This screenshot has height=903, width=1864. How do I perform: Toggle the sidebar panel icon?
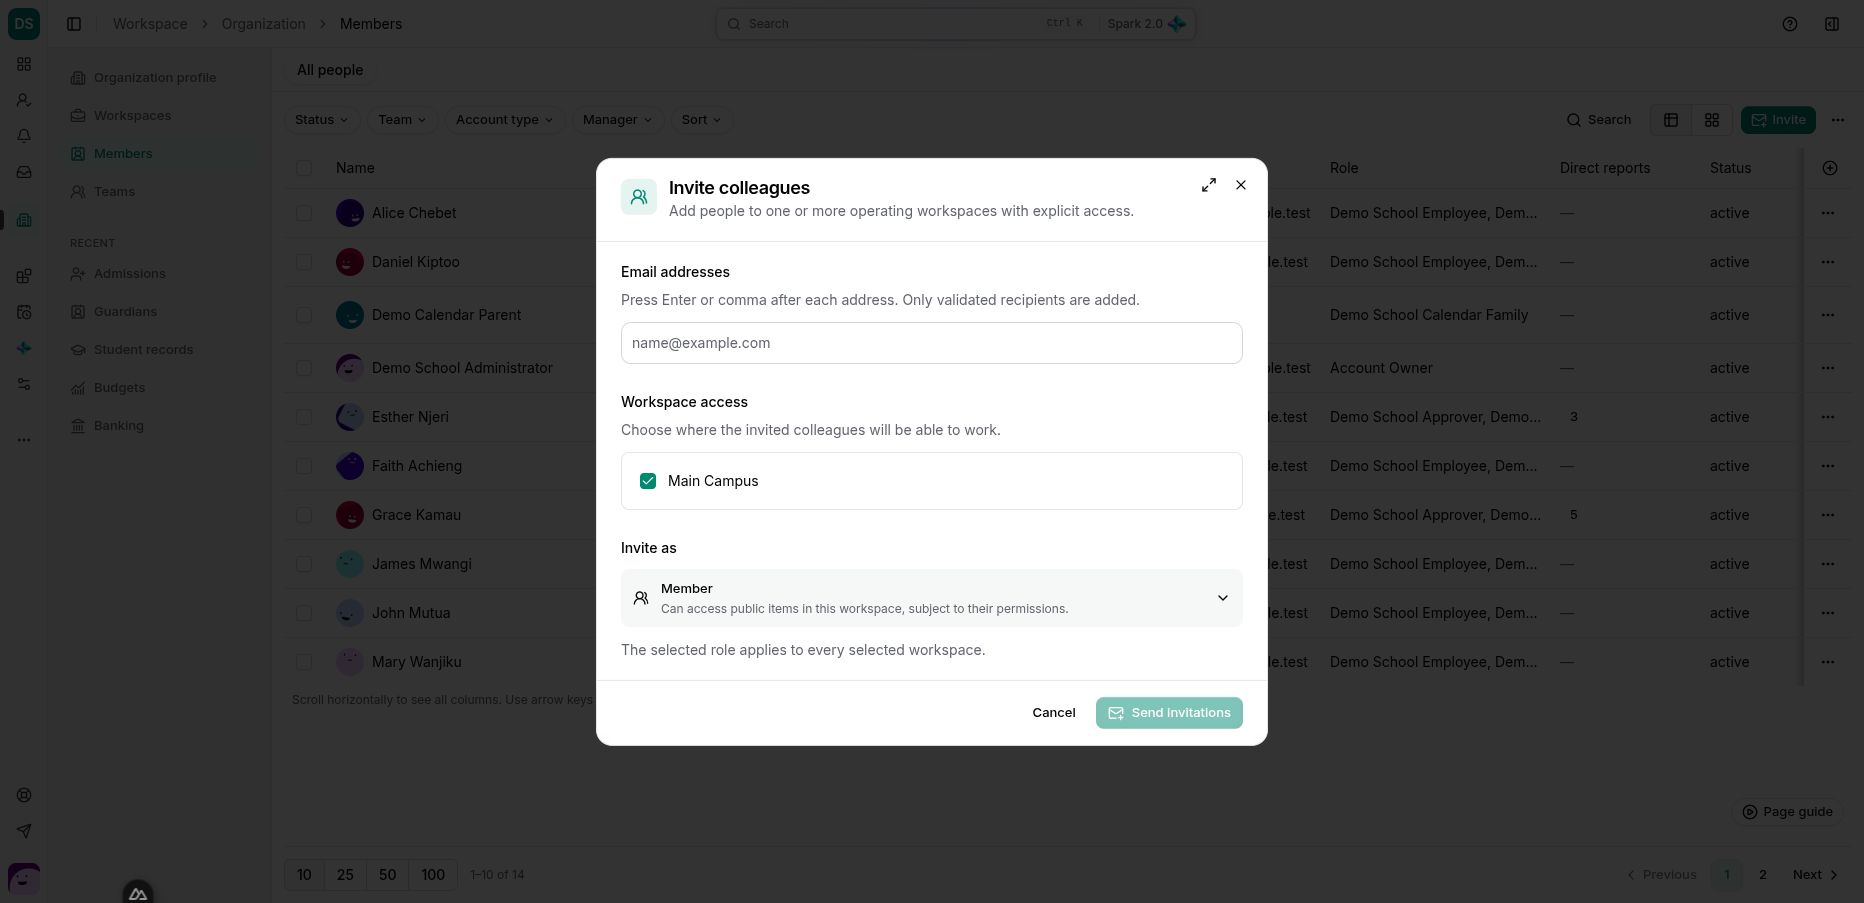pos(74,24)
